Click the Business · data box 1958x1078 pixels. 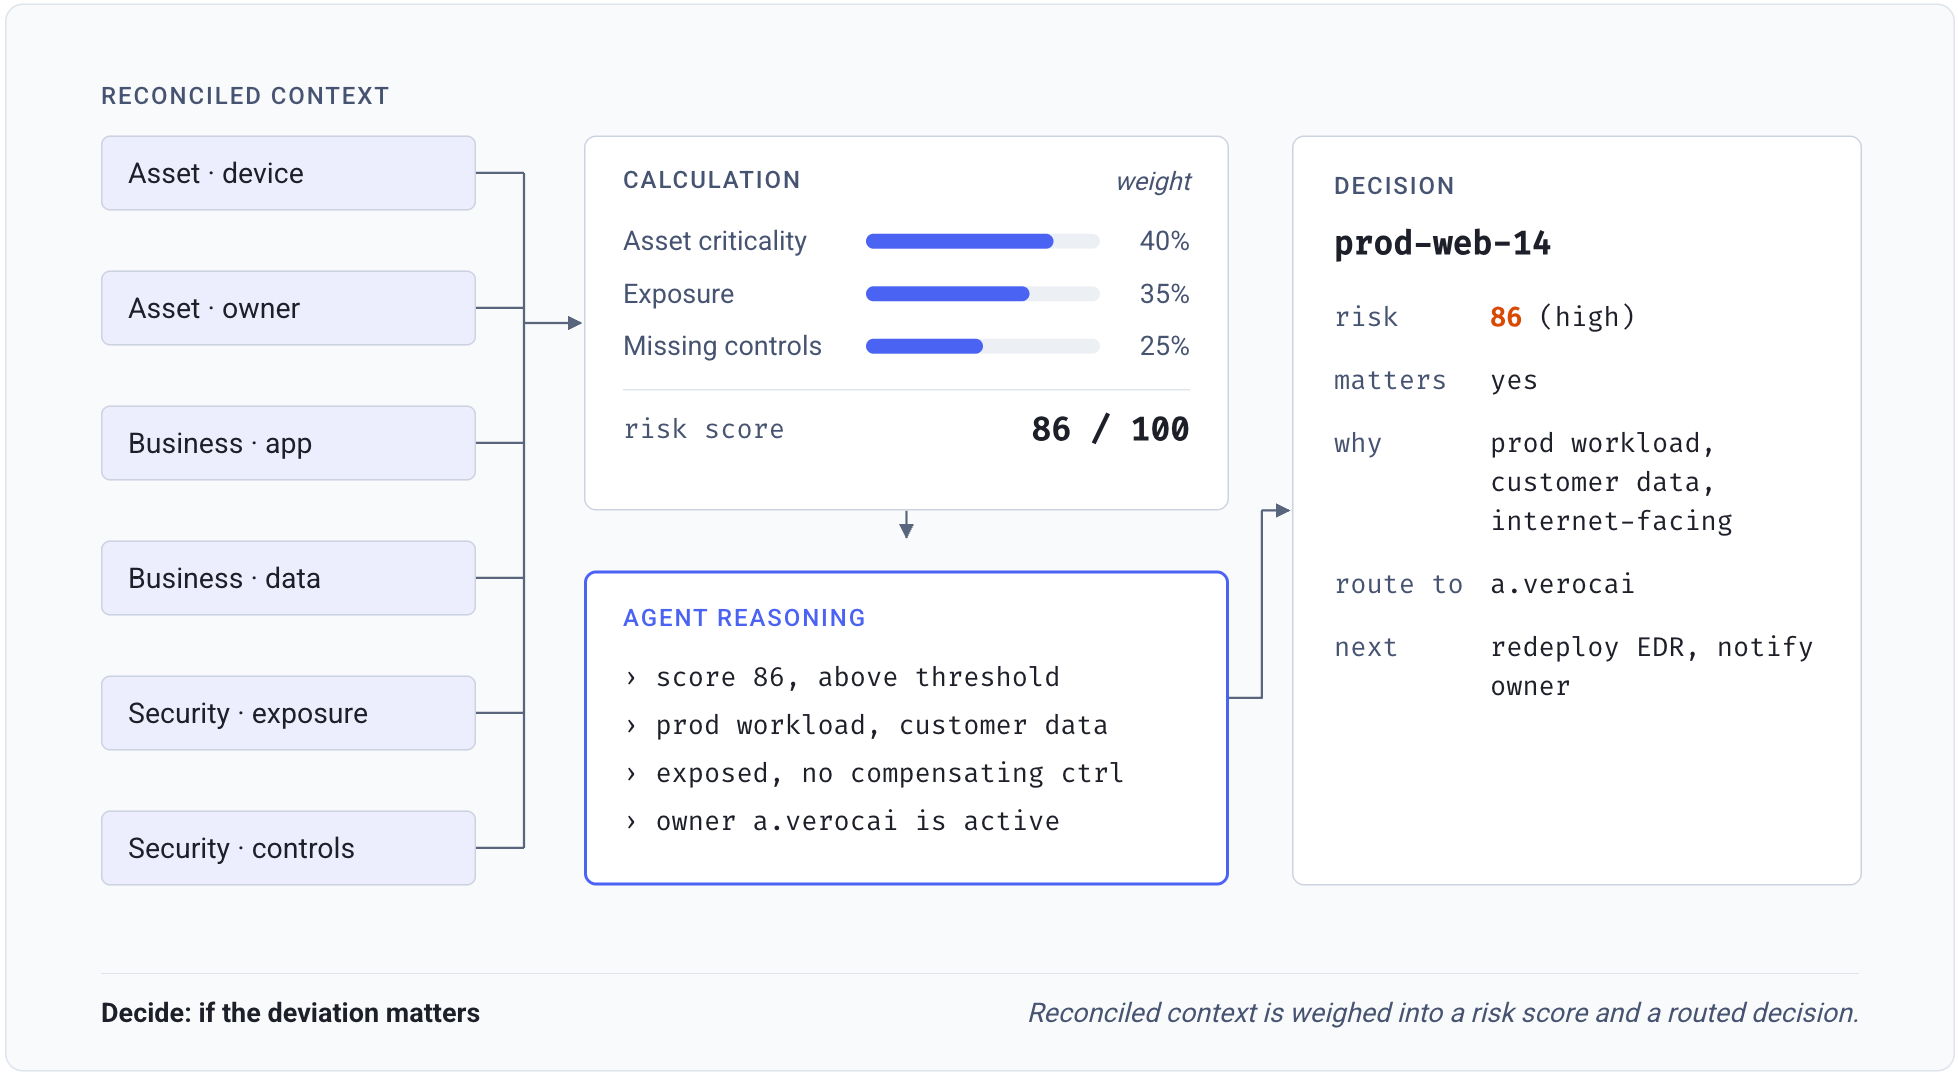(288, 578)
